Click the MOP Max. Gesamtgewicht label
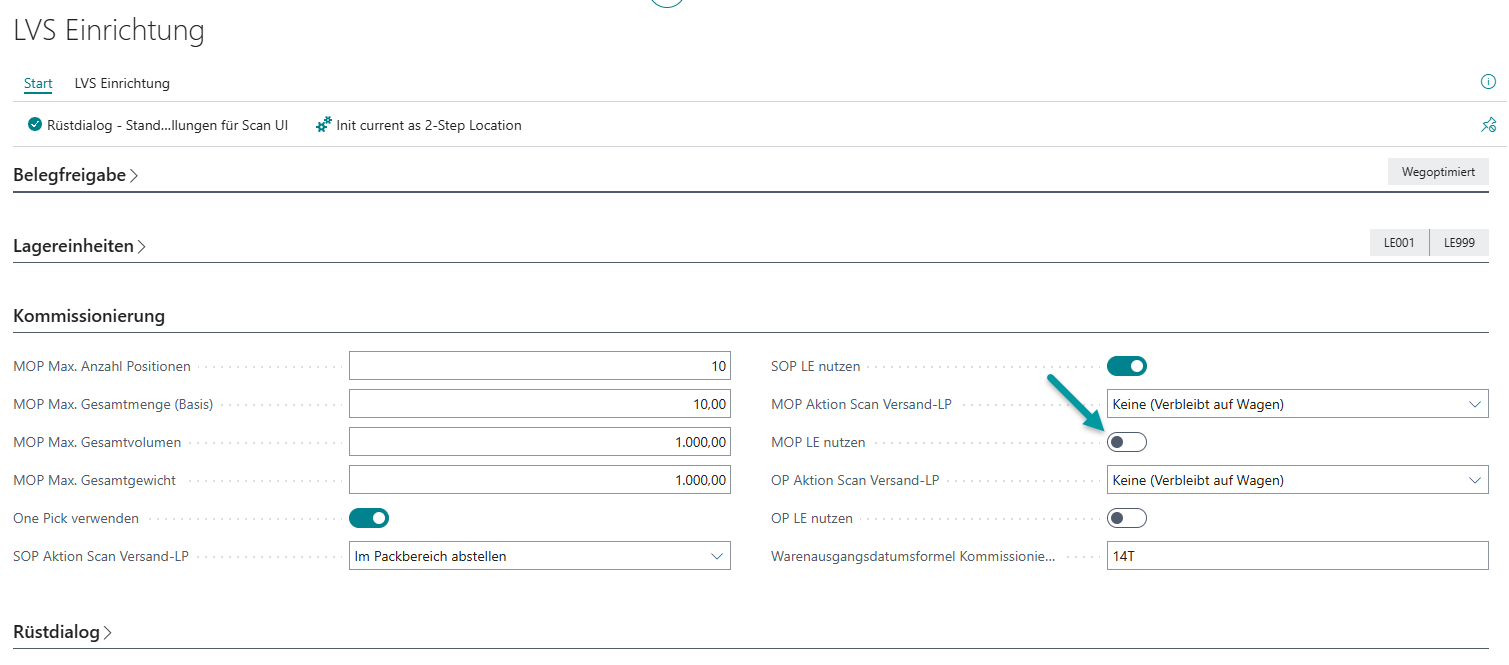Image resolution: width=1509 pixels, height=665 pixels. [95, 480]
